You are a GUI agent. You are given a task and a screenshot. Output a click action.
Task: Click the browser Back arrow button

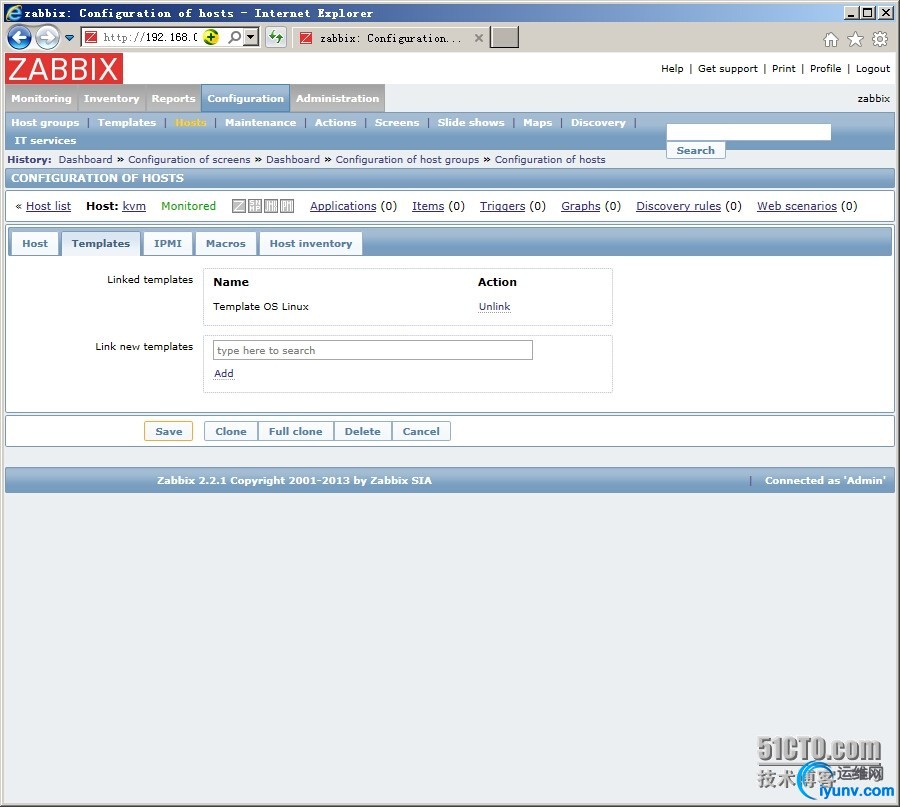(x=19, y=38)
